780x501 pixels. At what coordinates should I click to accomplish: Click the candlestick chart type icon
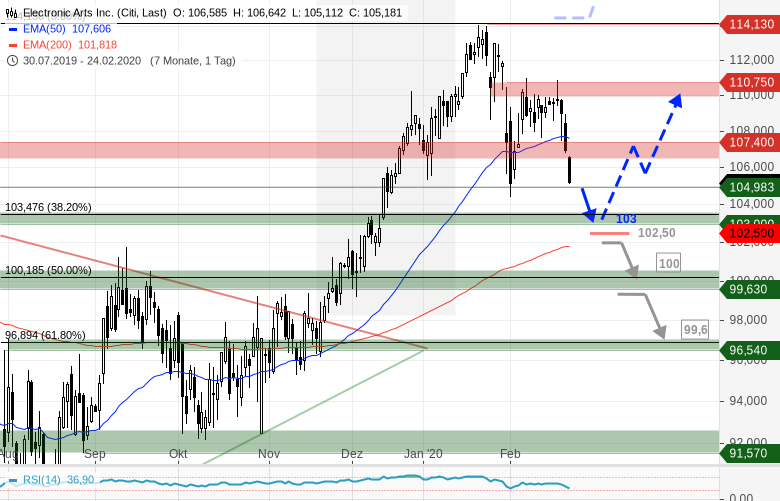coord(12,13)
